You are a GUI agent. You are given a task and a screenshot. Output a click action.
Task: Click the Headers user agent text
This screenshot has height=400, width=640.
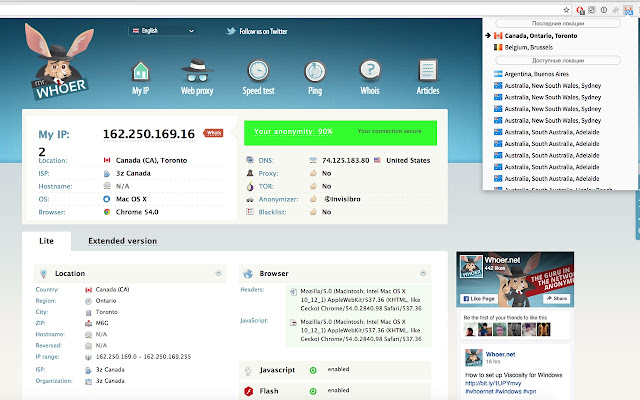coord(361,300)
